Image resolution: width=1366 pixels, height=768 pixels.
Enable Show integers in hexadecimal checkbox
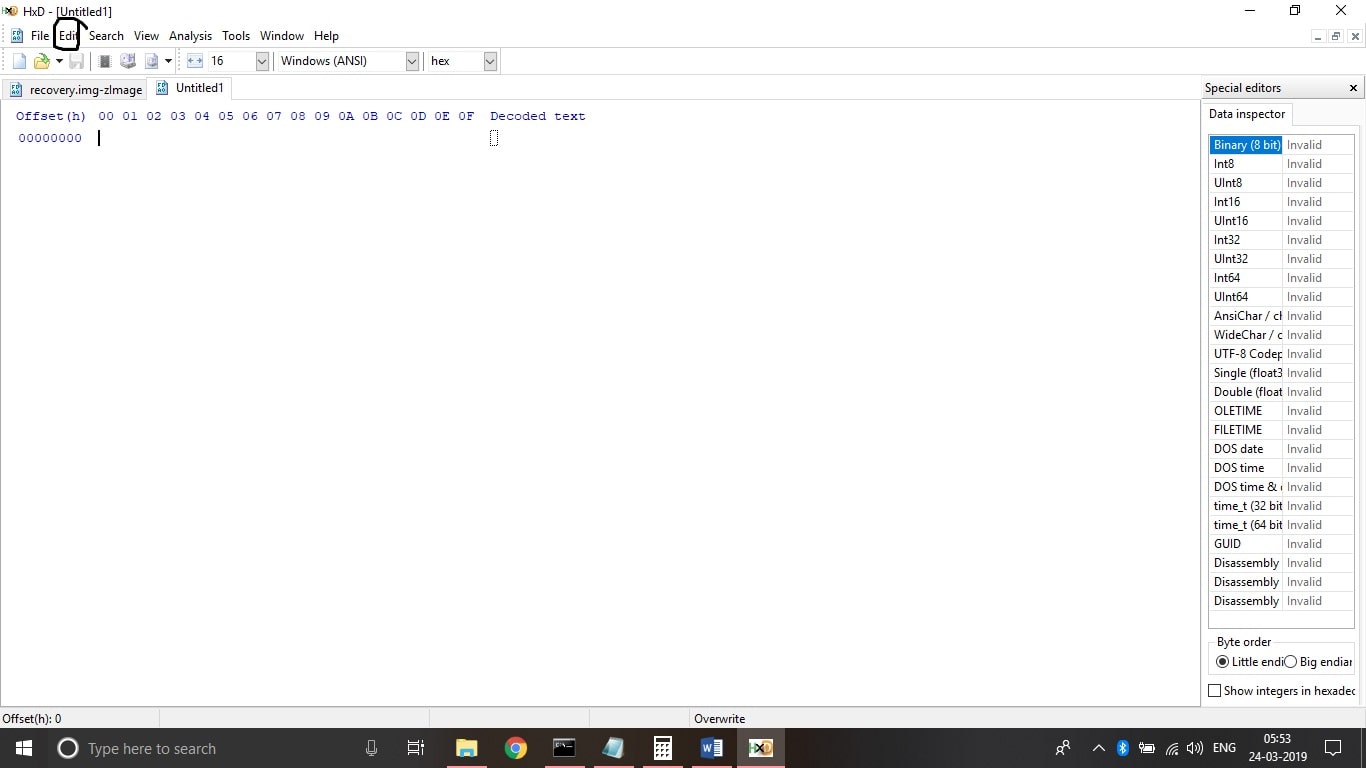(1215, 691)
